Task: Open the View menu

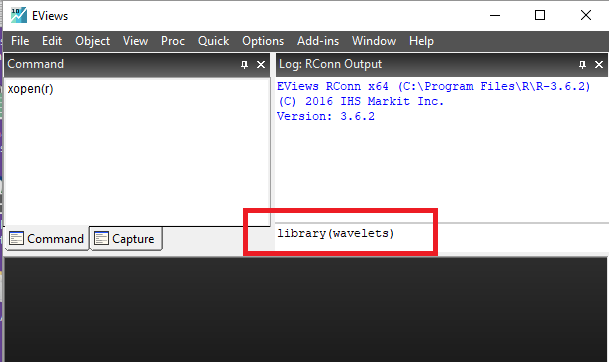Action: click(135, 41)
